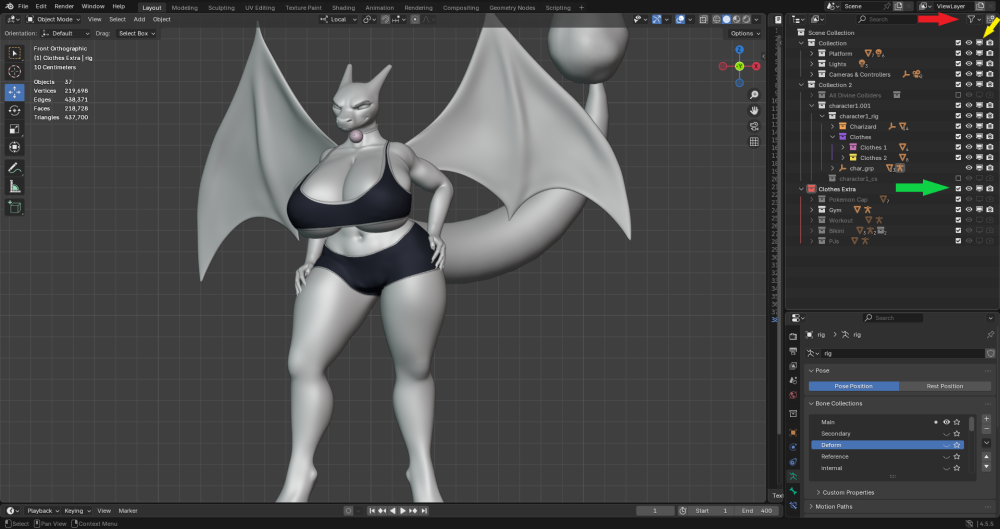The height and width of the screenshot is (529, 1000).
Task: Switch to the Sculpting workspace tab
Action: [x=221, y=8]
